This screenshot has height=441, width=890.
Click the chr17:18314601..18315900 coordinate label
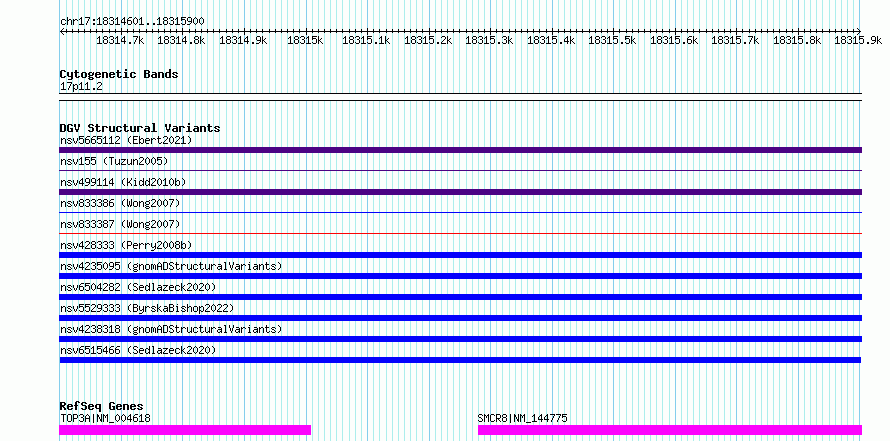(132, 21)
